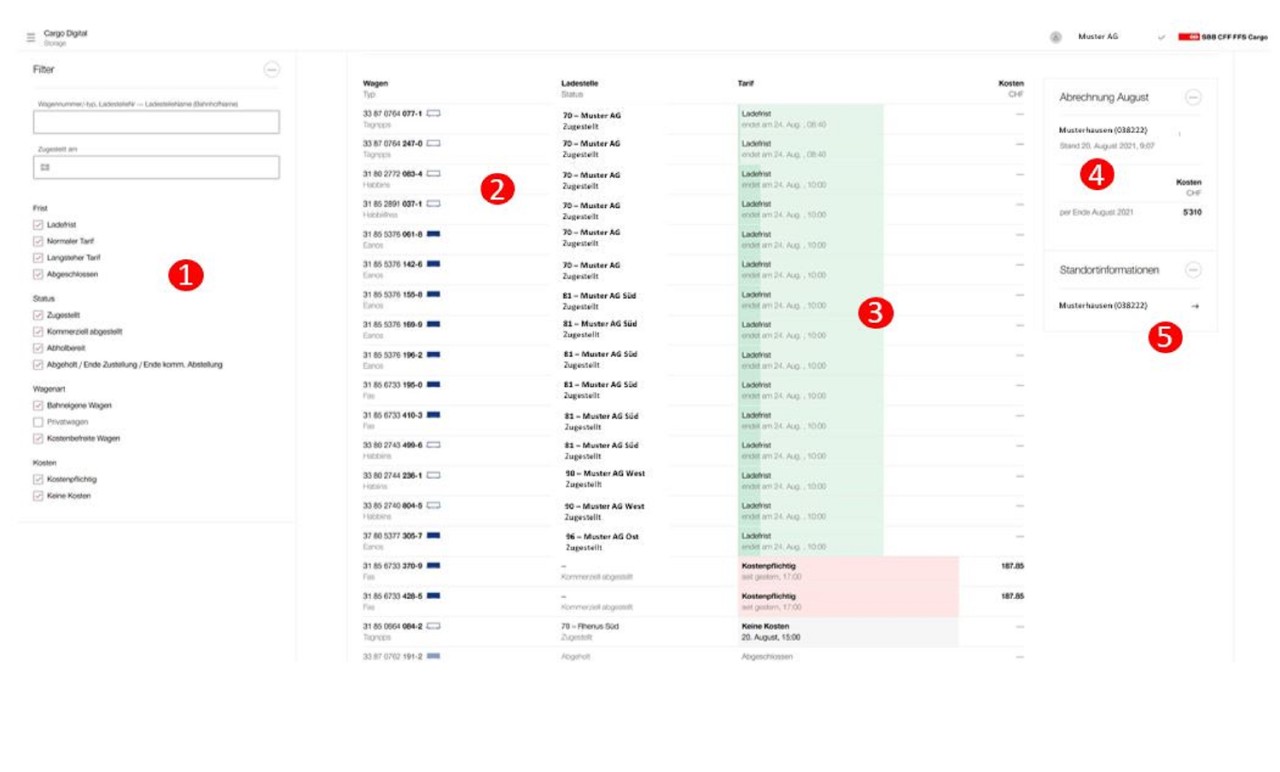
Task: Click the Ladestelle column header
Action: (580, 83)
